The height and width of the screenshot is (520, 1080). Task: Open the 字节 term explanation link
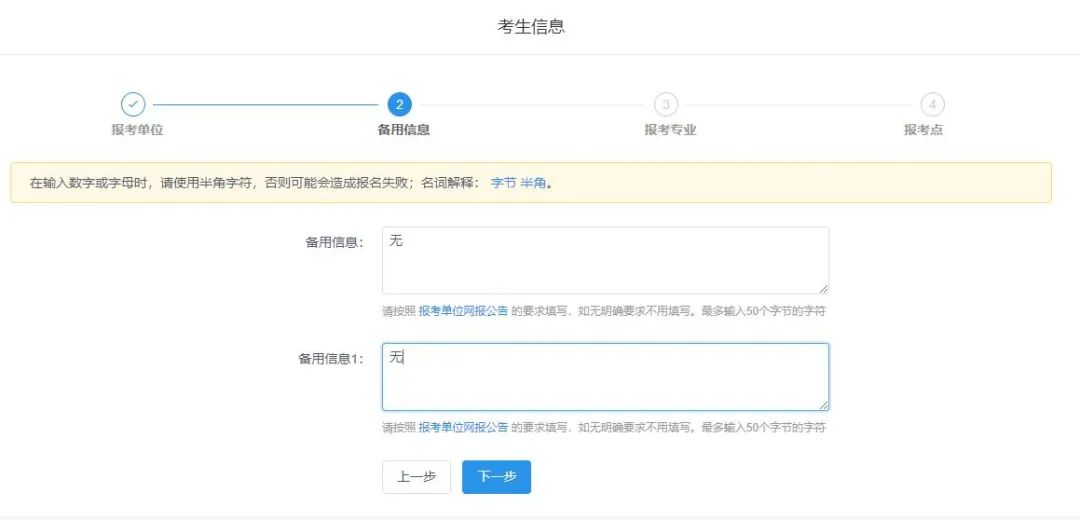pyautogui.click(x=503, y=183)
